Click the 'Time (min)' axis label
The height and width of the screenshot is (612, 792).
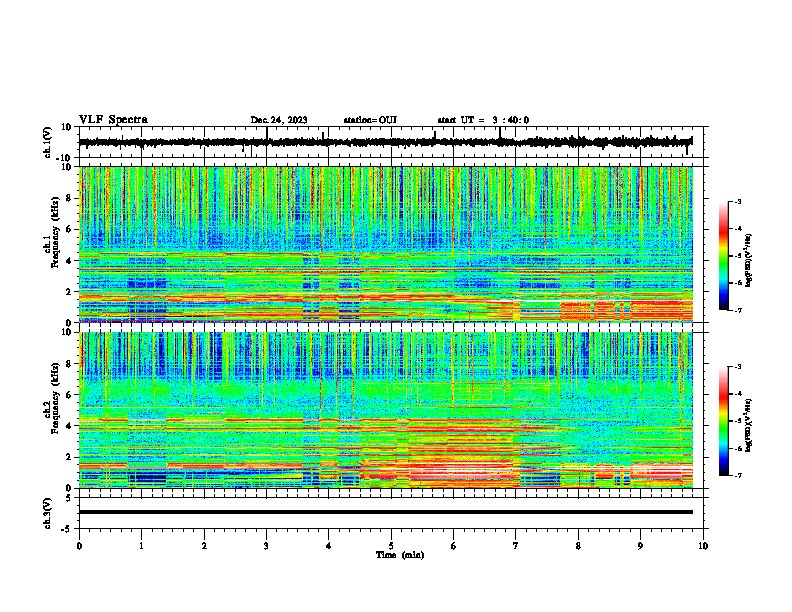[x=400, y=555]
